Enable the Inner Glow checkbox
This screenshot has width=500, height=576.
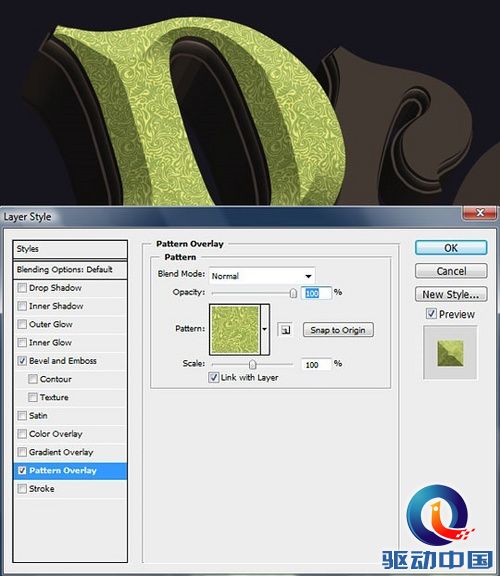click(22, 342)
